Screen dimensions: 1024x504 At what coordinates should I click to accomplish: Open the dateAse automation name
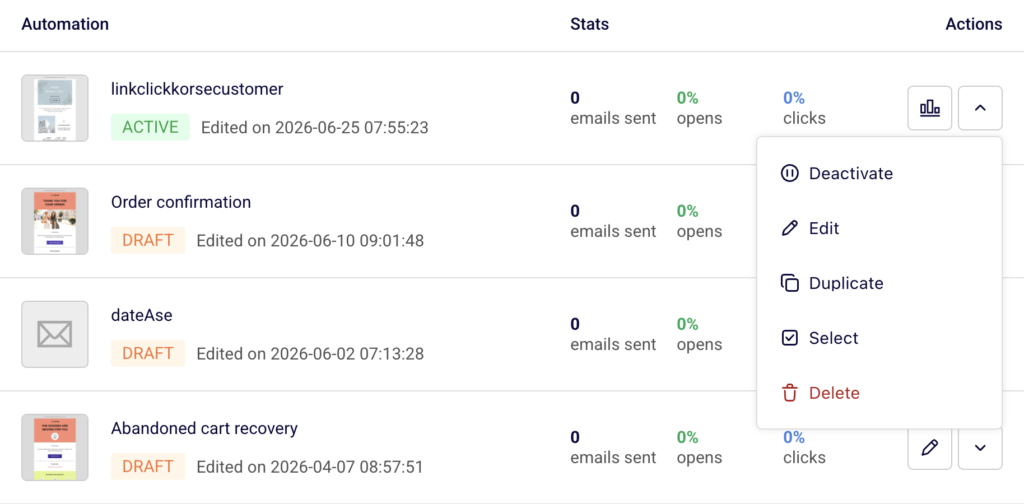pyautogui.click(x=142, y=315)
